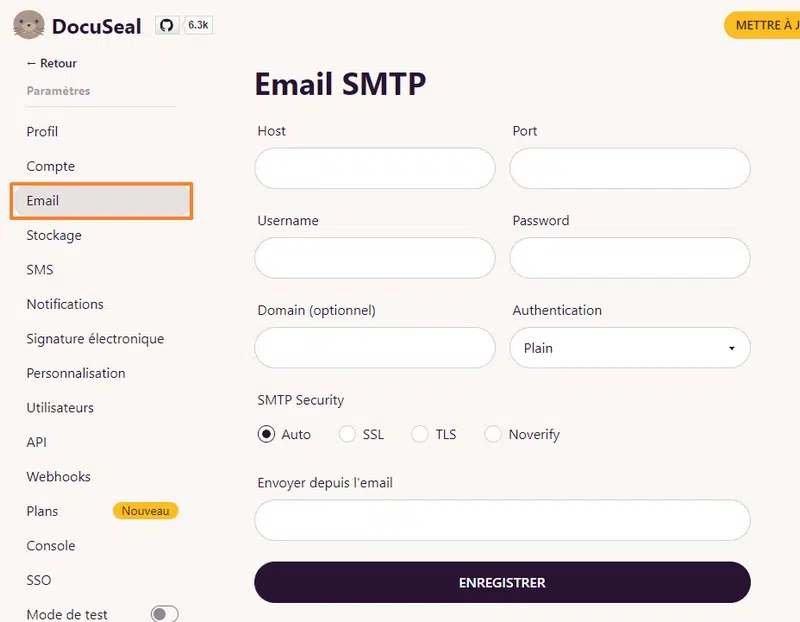Open Plans marked with Nouveau badge
Image resolution: width=800 pixels, height=622 pixels.
click(42, 511)
